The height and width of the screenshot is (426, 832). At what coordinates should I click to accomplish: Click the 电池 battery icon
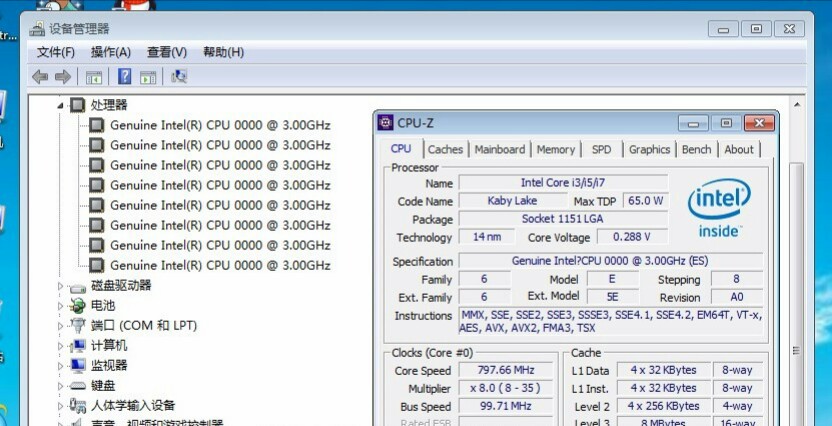coord(77,306)
